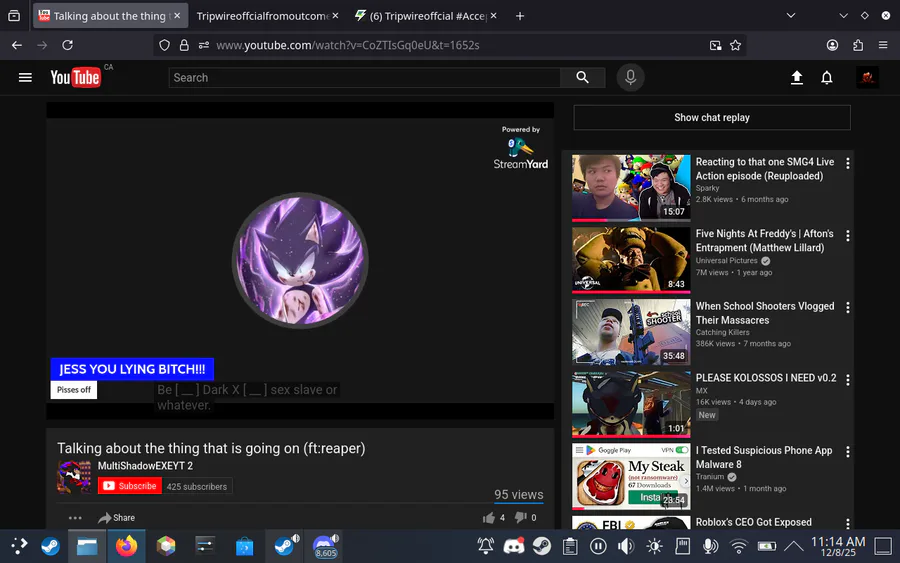900x563 pixels.
Task: Expand the list of all tabs chevron
Action: coord(790,15)
